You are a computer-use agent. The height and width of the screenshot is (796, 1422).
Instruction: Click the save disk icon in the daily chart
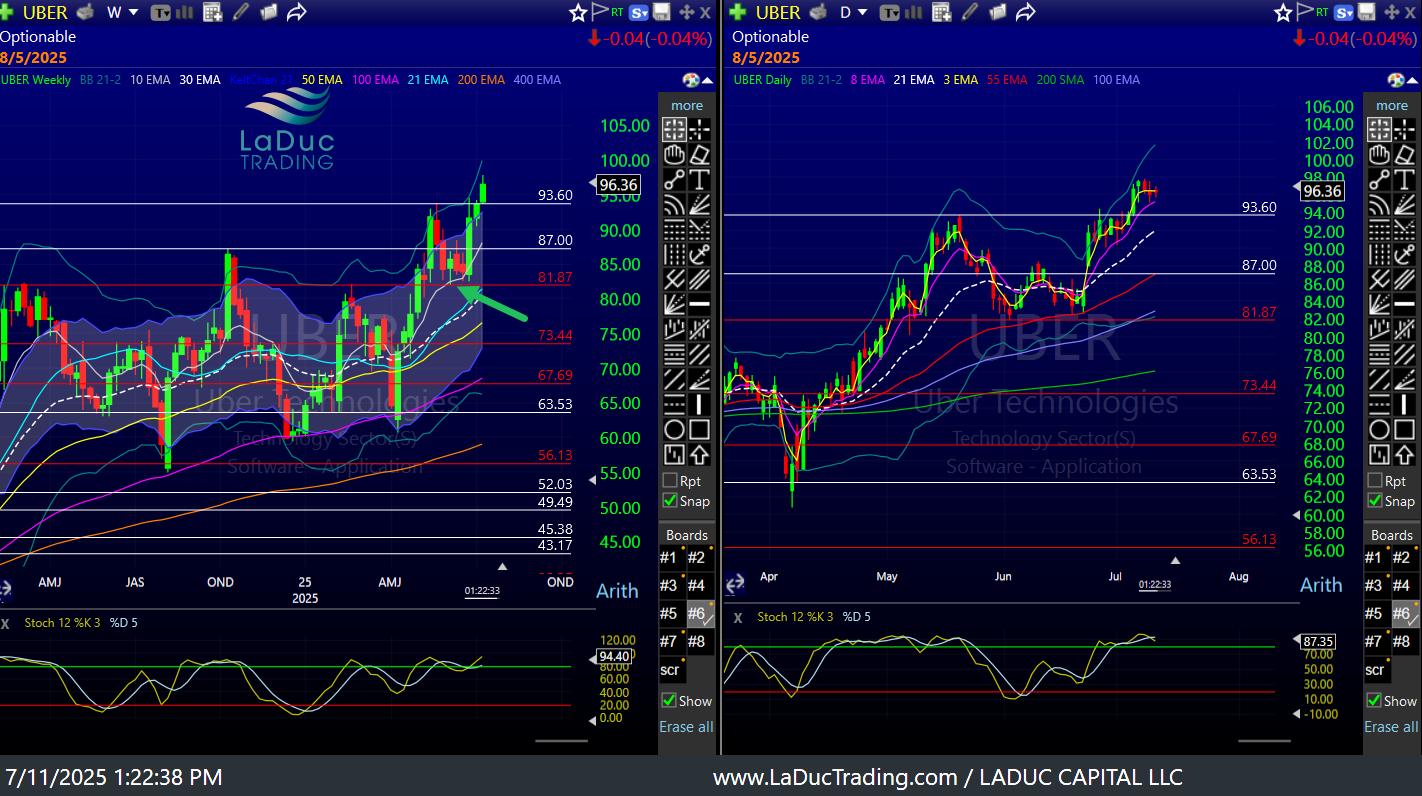coord(1366,12)
